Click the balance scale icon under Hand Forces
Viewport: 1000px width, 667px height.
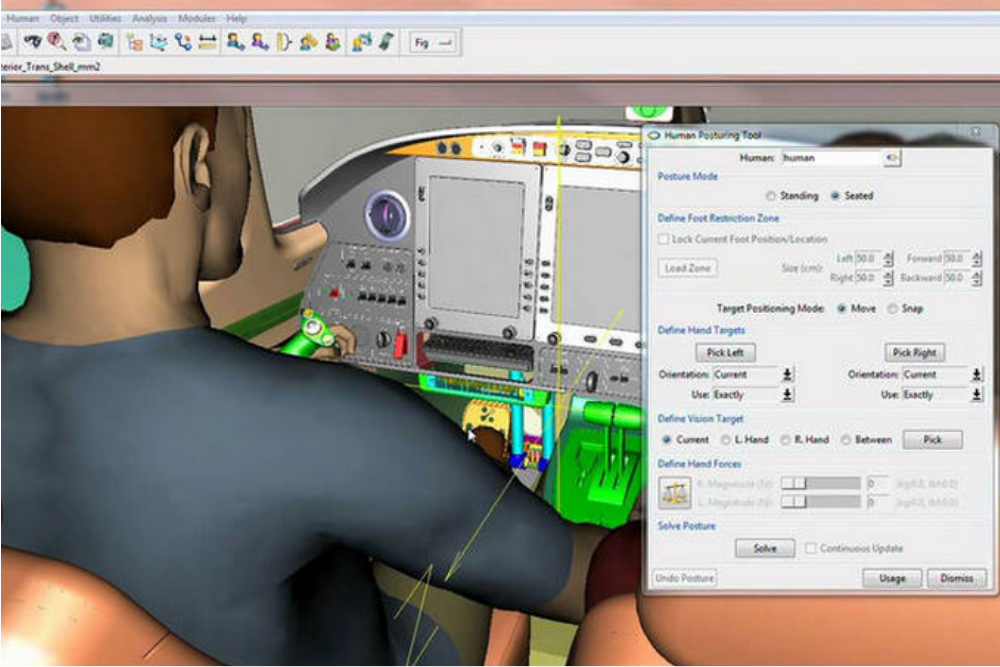pos(675,493)
